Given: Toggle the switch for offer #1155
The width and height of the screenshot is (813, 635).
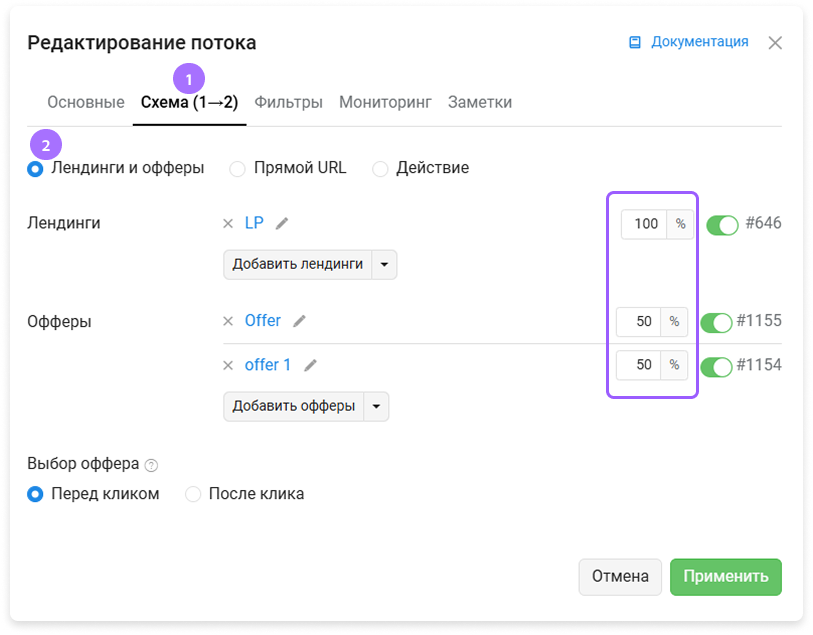Looking at the screenshot, I should tap(716, 322).
